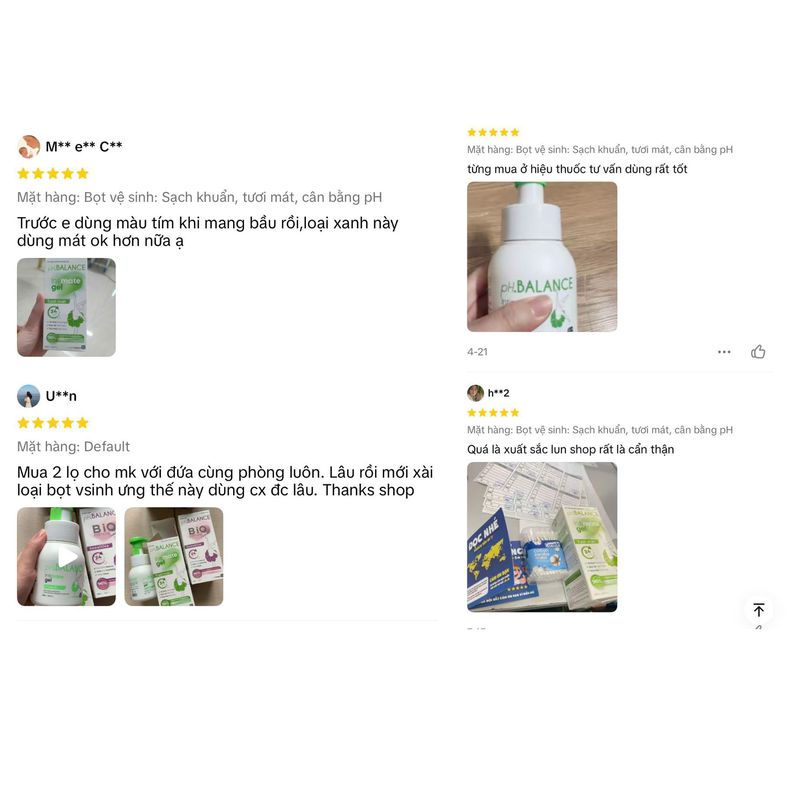
Task: Click the username h**2
Action: (x=498, y=393)
